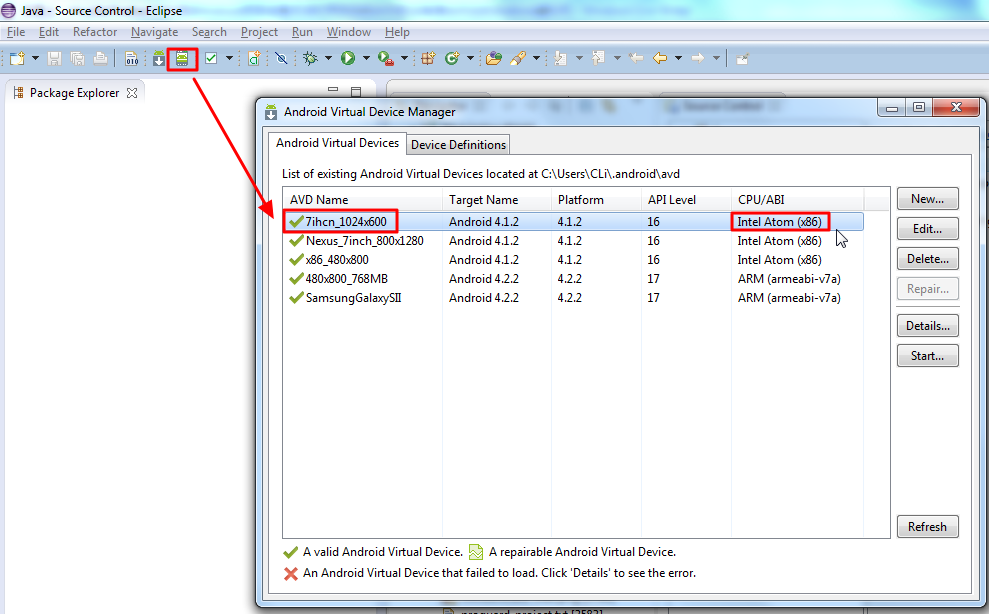Click the New Java Package icon
The image size is (989, 614).
point(428,59)
